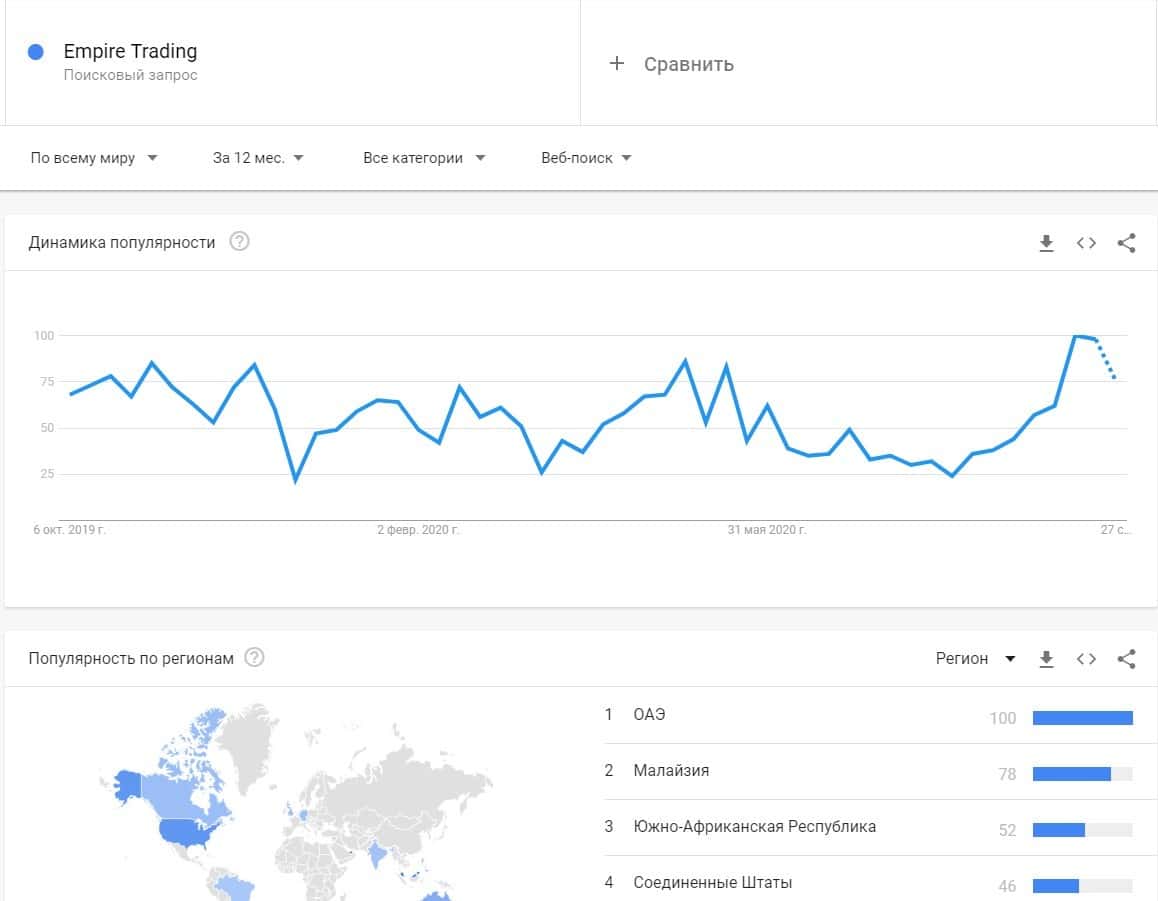Click the plus icon to add comparison

point(617,64)
